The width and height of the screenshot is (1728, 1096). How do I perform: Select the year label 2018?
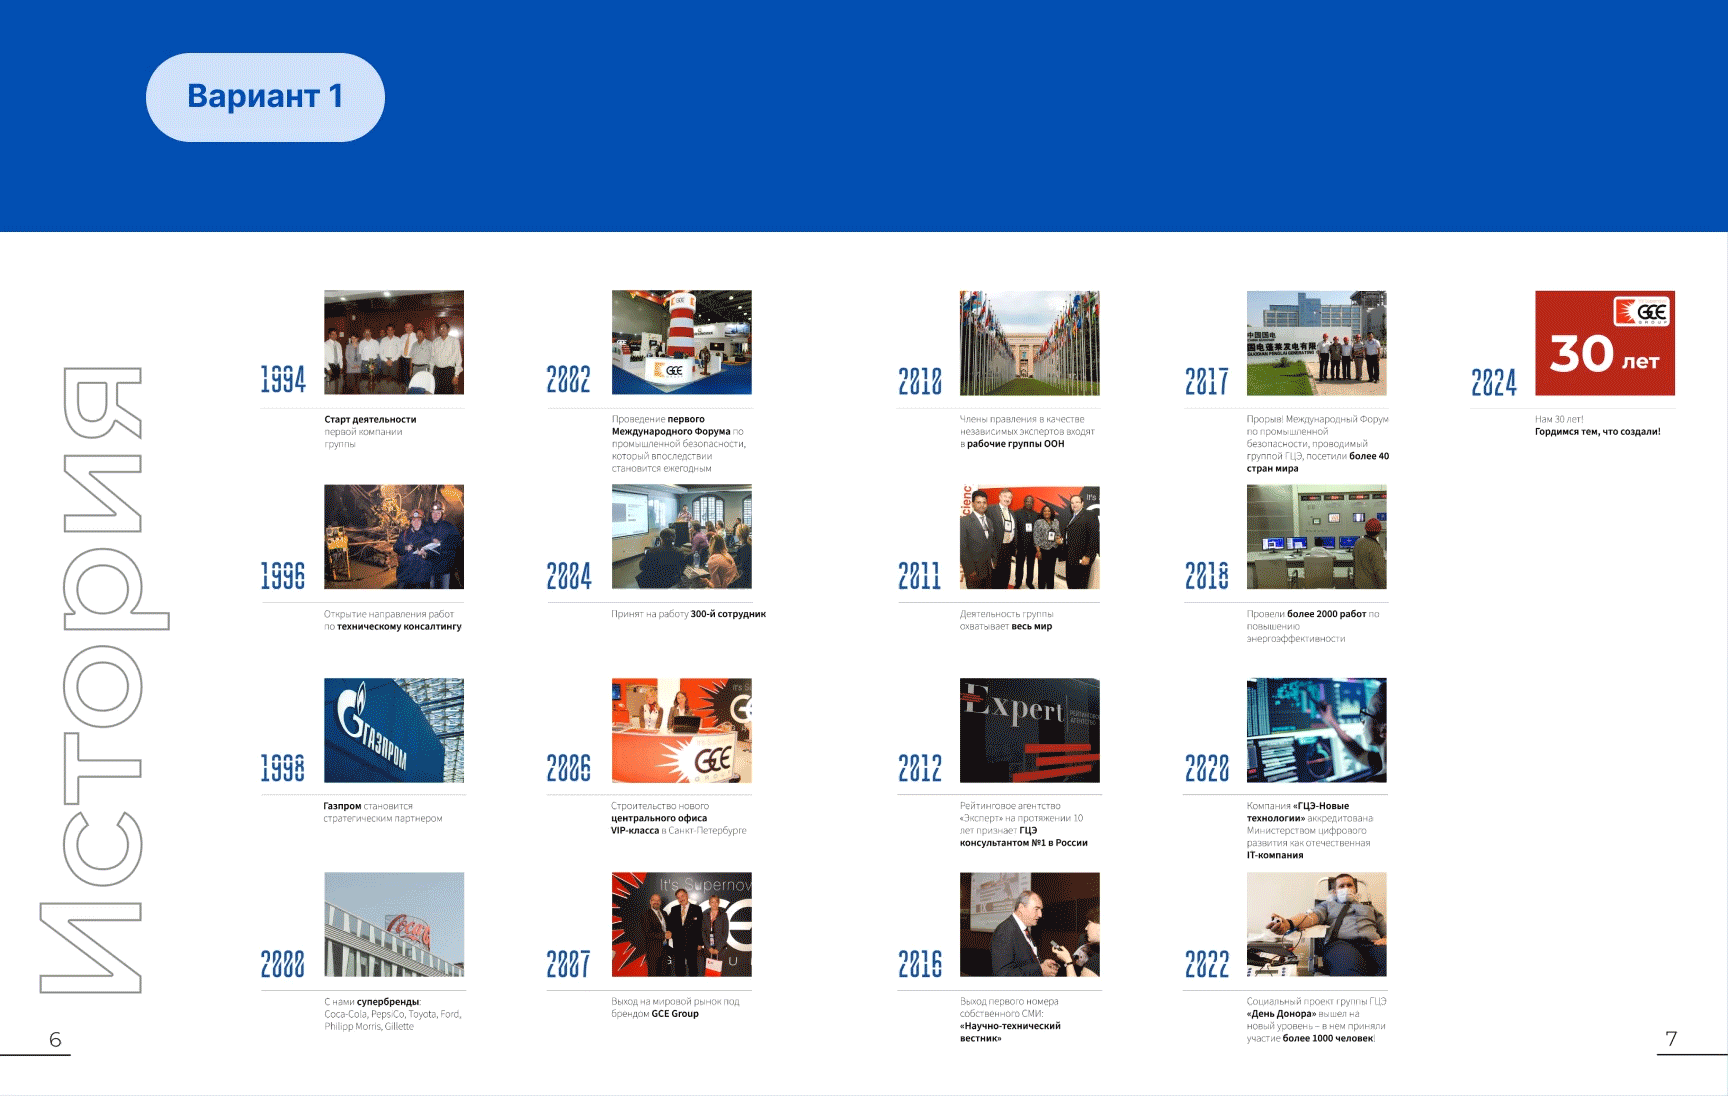pos(1207,575)
